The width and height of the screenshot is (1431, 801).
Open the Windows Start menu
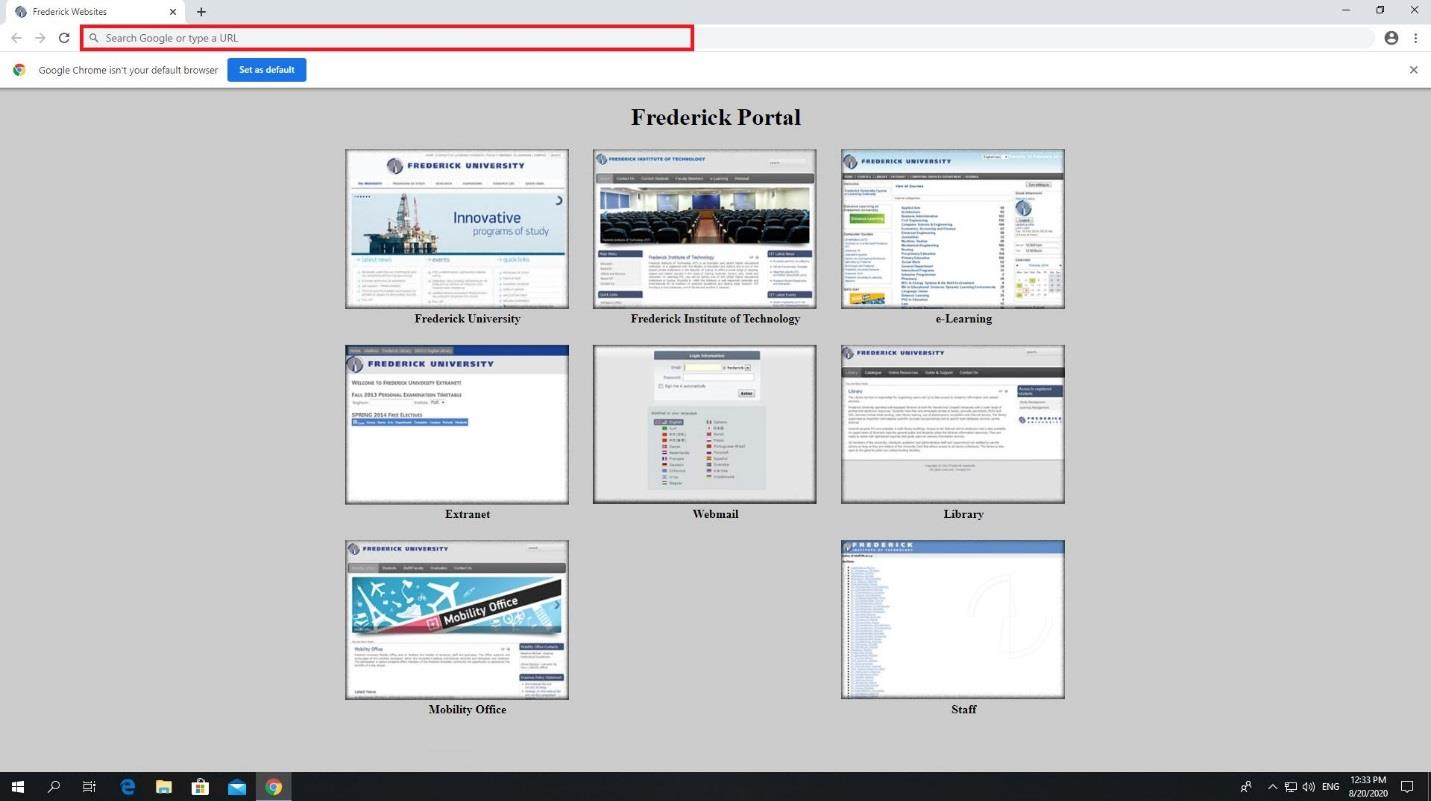pos(17,787)
